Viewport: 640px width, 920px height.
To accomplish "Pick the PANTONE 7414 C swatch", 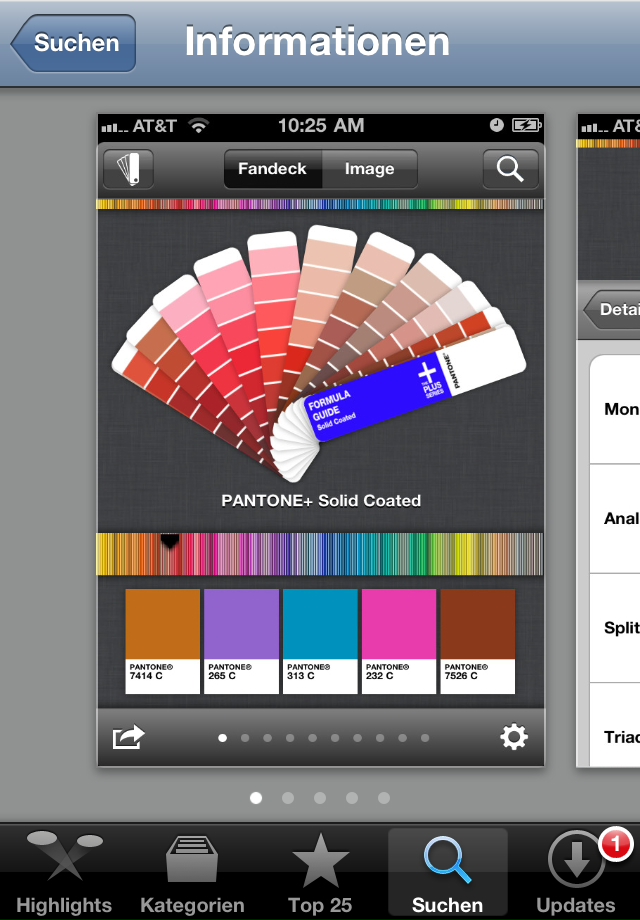I will click(x=162, y=641).
